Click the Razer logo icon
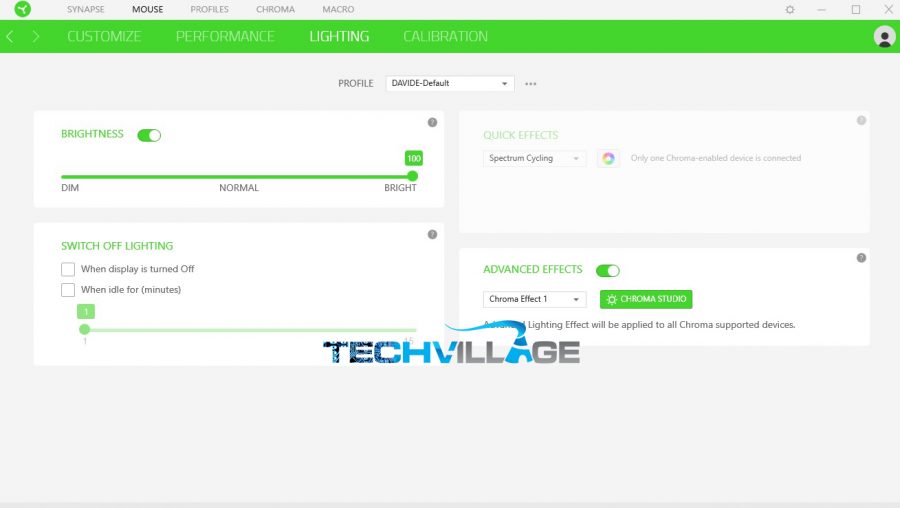The image size is (900, 508). click(x=23, y=9)
